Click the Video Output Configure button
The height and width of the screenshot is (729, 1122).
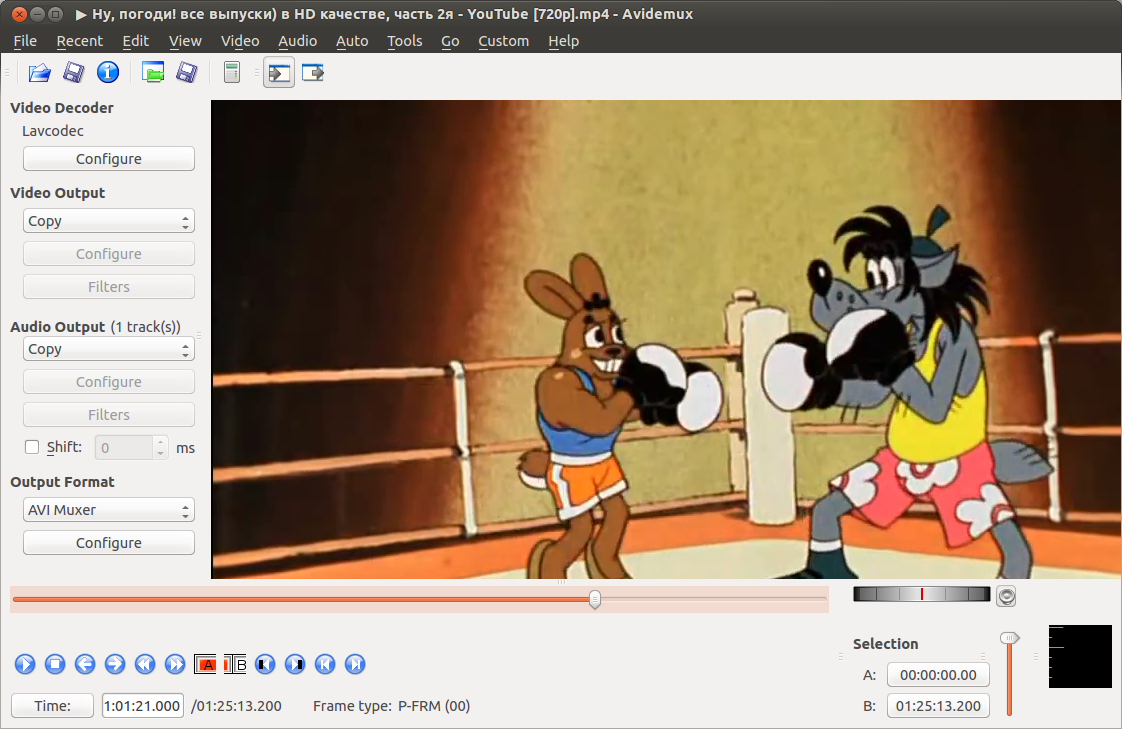[109, 254]
